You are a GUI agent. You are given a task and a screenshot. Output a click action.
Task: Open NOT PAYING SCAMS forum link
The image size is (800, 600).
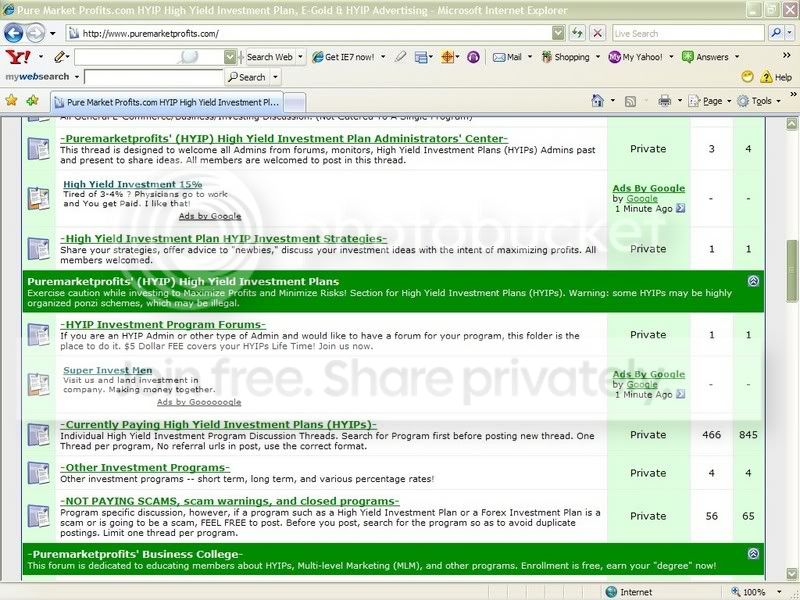tap(230, 501)
